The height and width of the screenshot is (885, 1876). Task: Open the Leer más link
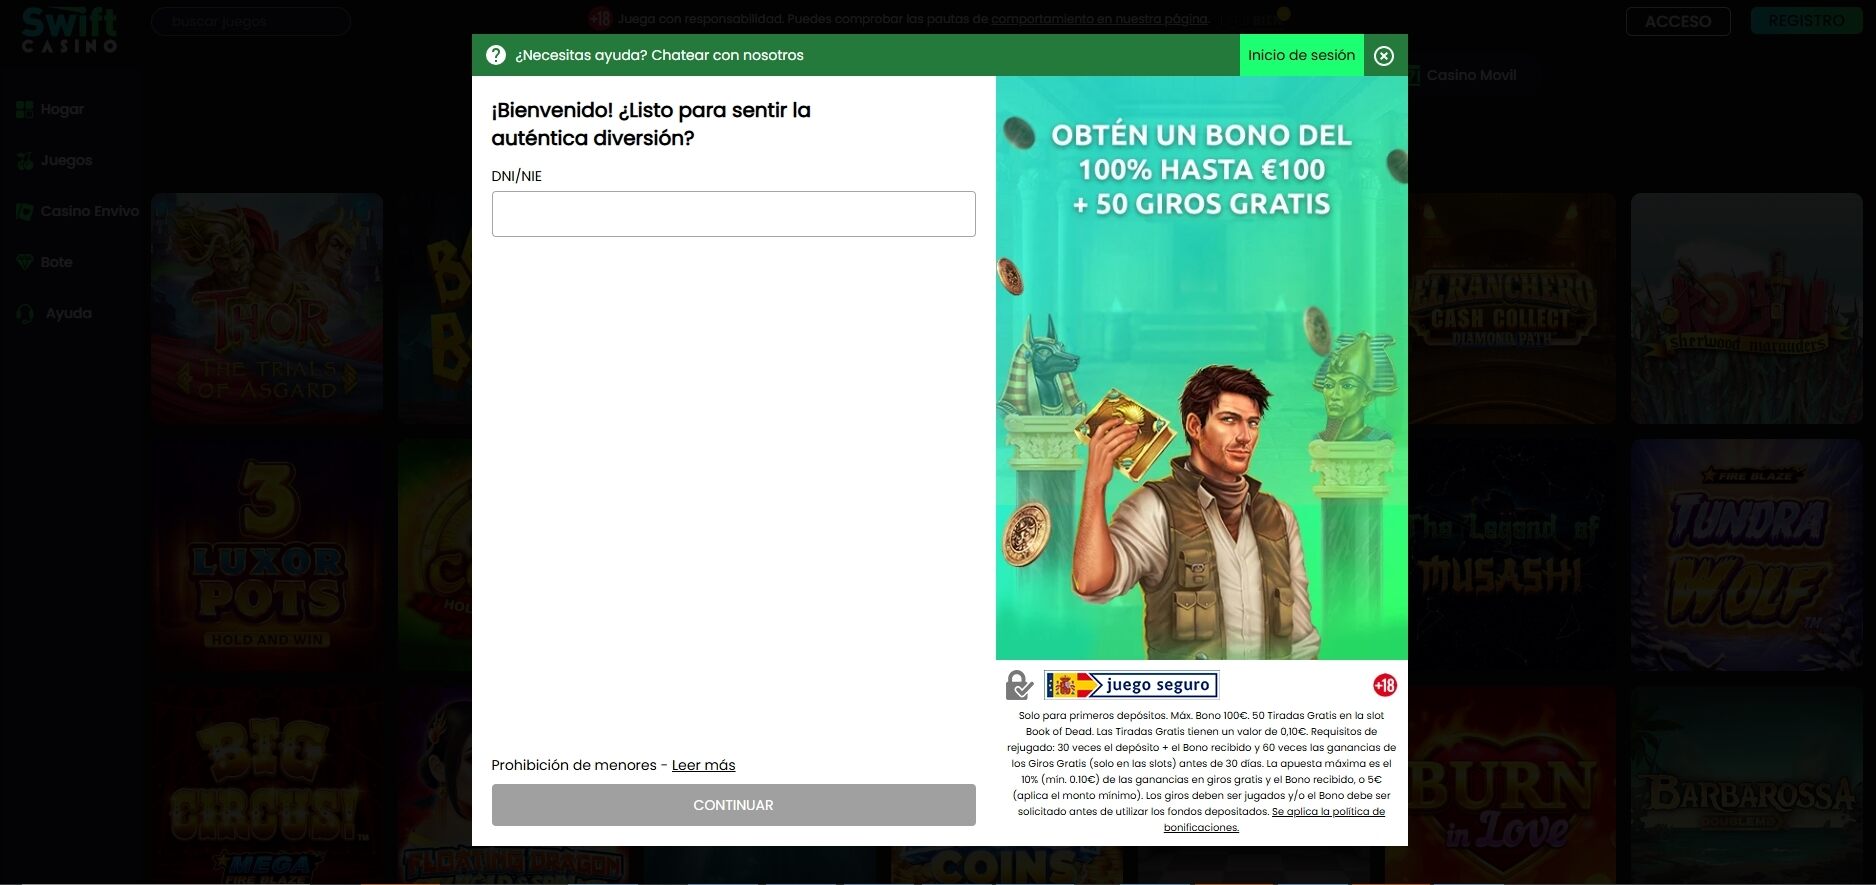[703, 765]
